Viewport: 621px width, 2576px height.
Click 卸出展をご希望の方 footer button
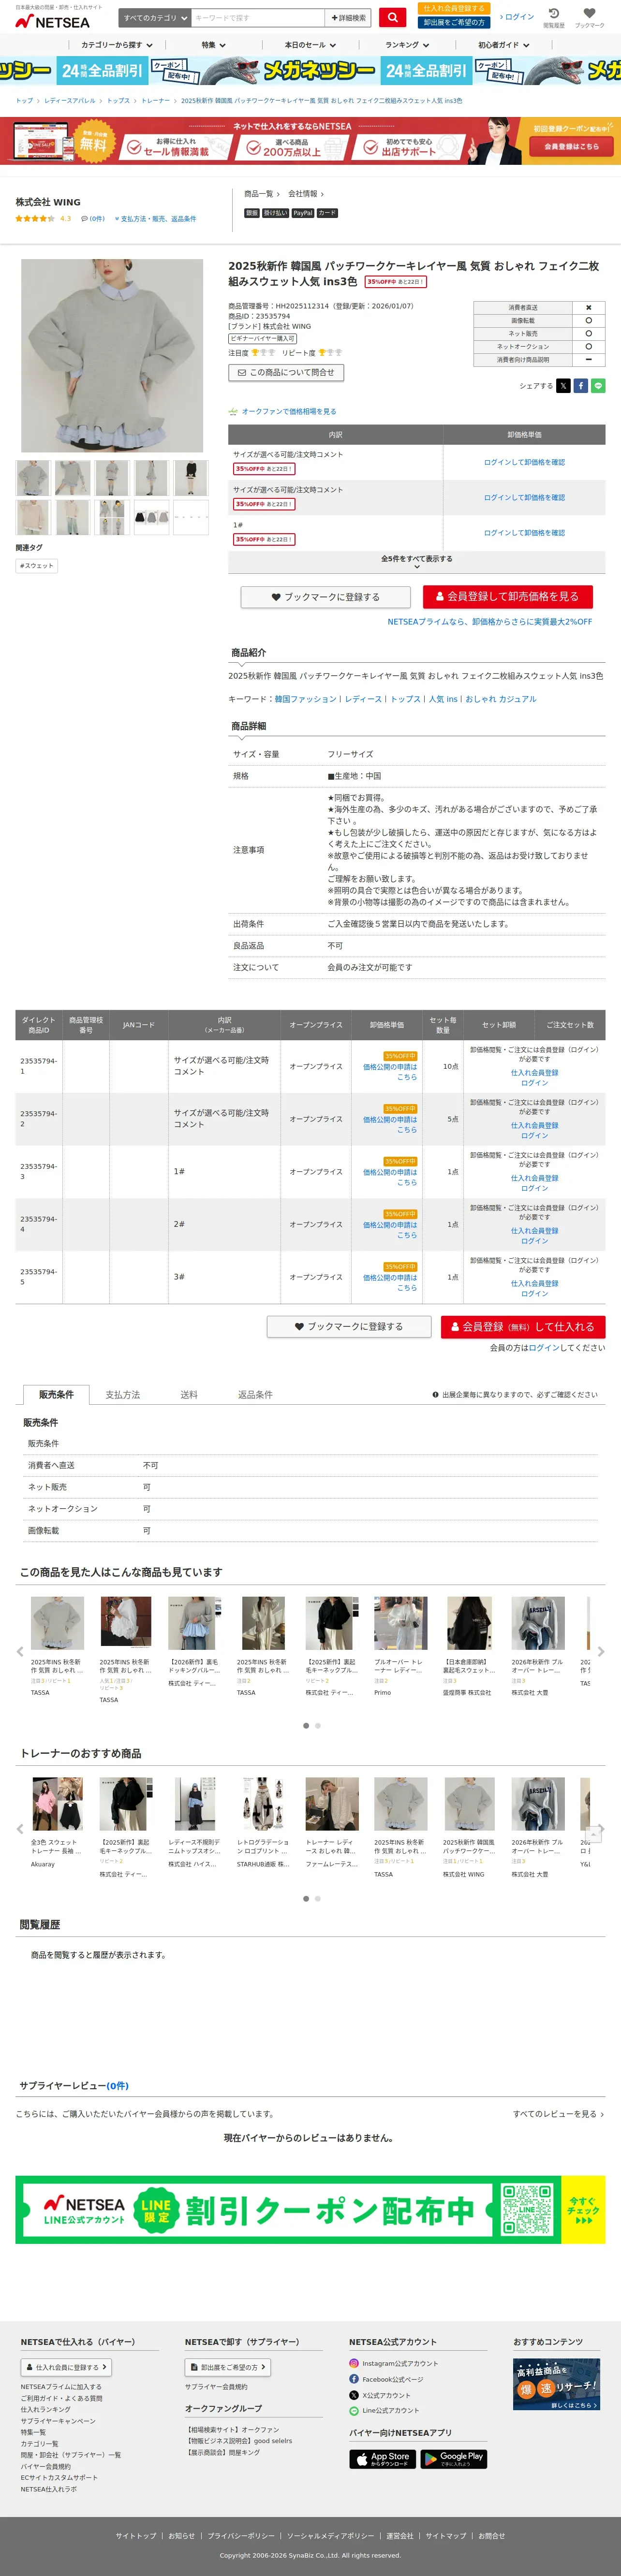point(228,2367)
